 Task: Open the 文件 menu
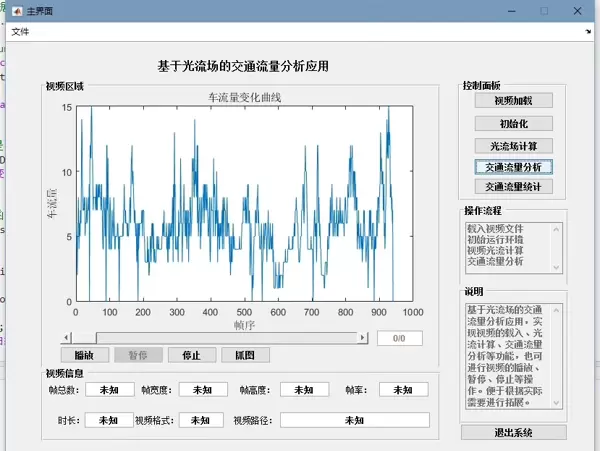20,32
